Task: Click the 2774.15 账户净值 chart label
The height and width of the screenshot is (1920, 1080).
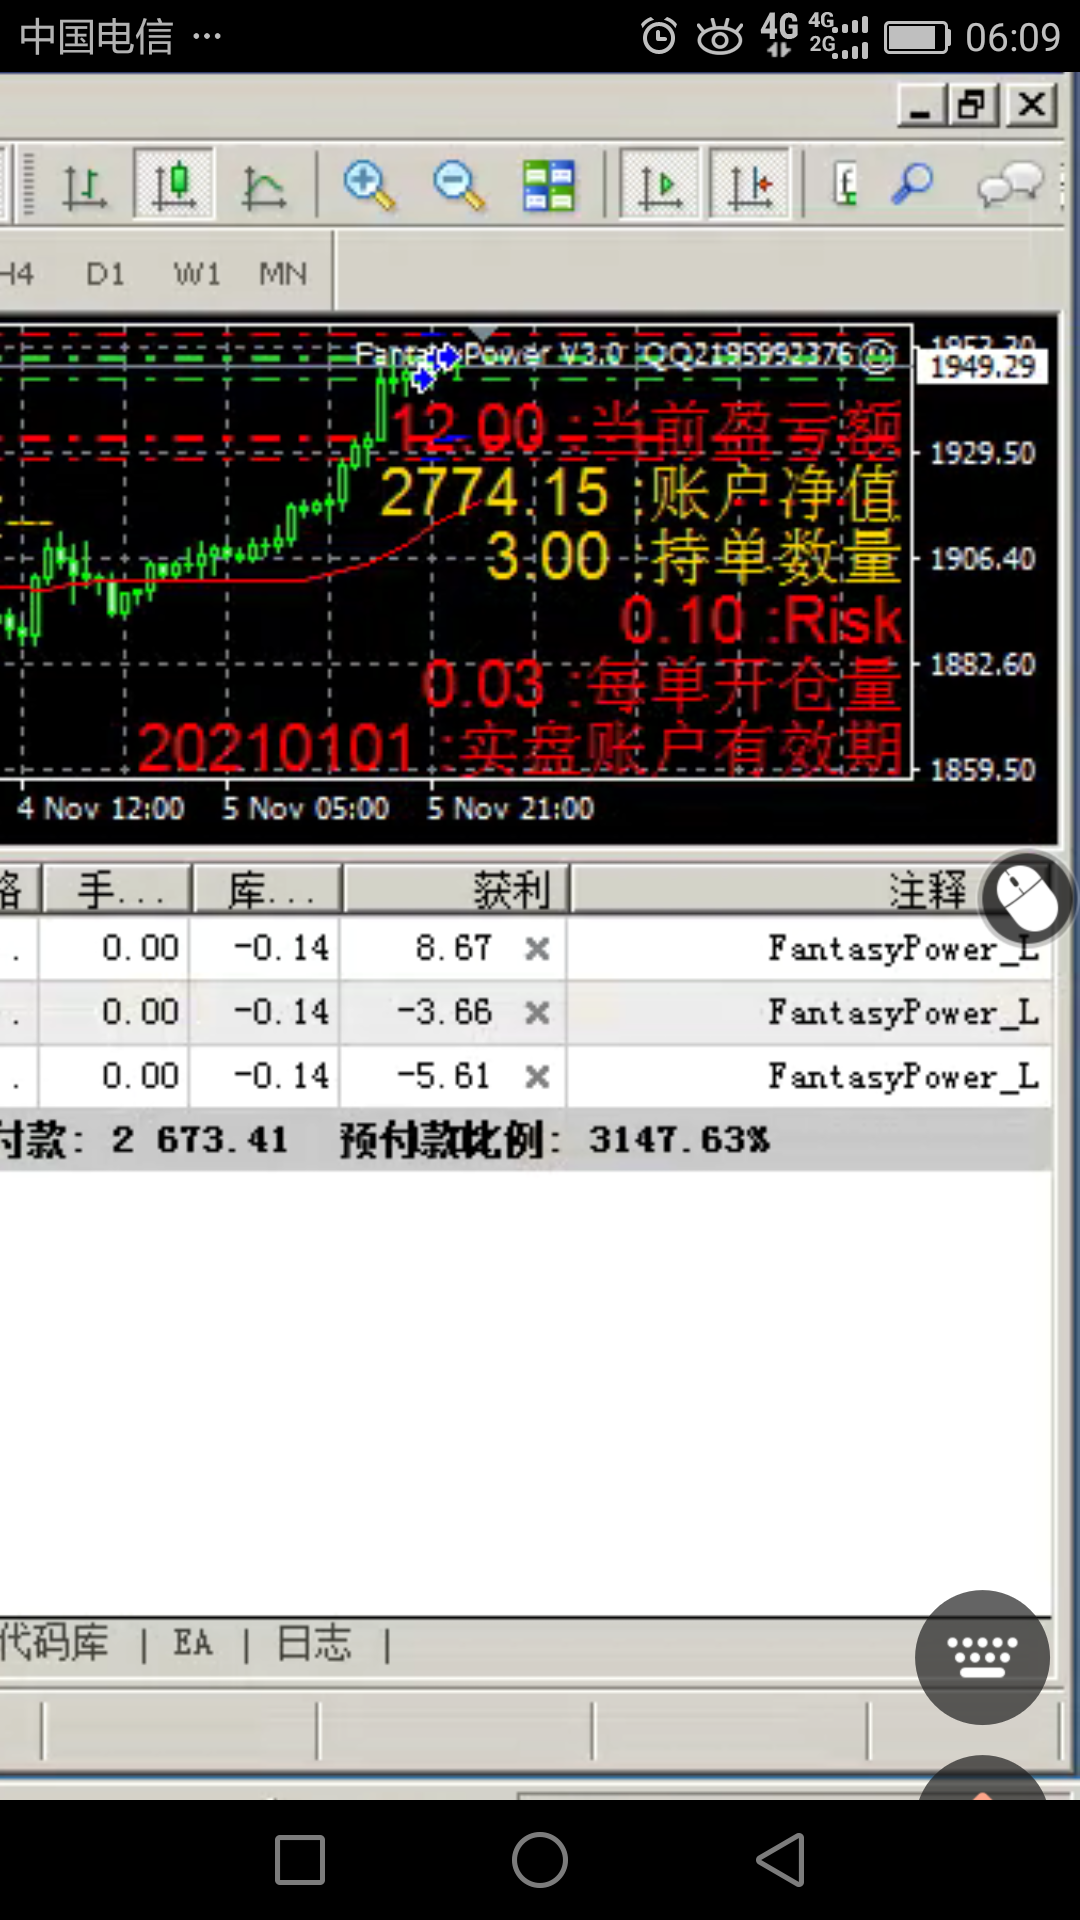Action: pos(640,493)
